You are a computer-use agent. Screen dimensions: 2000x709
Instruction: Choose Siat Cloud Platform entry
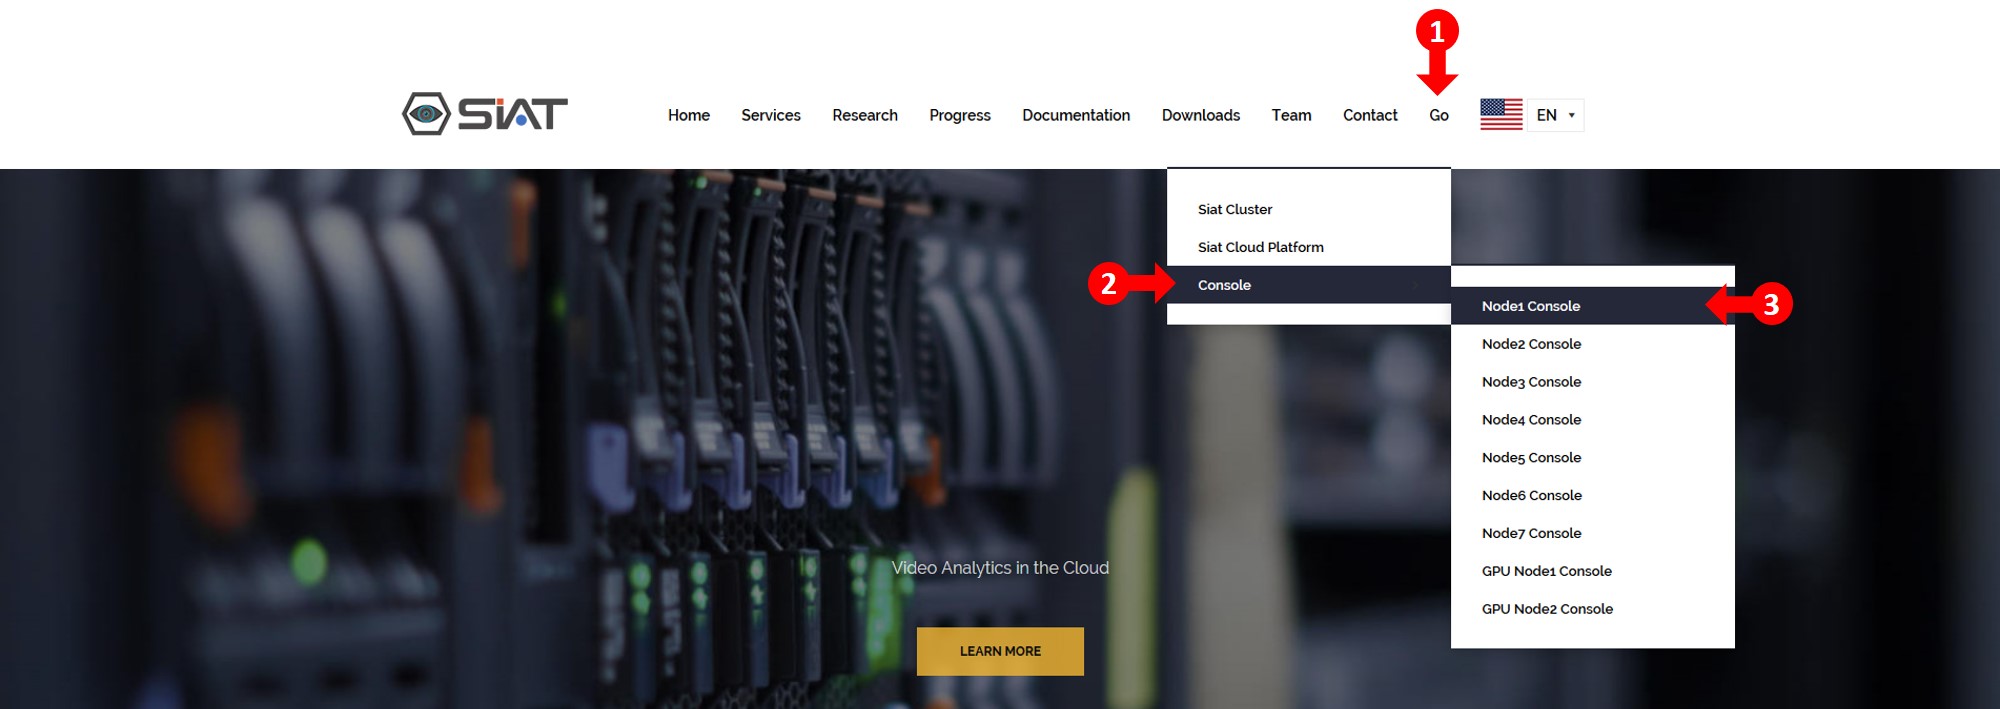coord(1260,247)
